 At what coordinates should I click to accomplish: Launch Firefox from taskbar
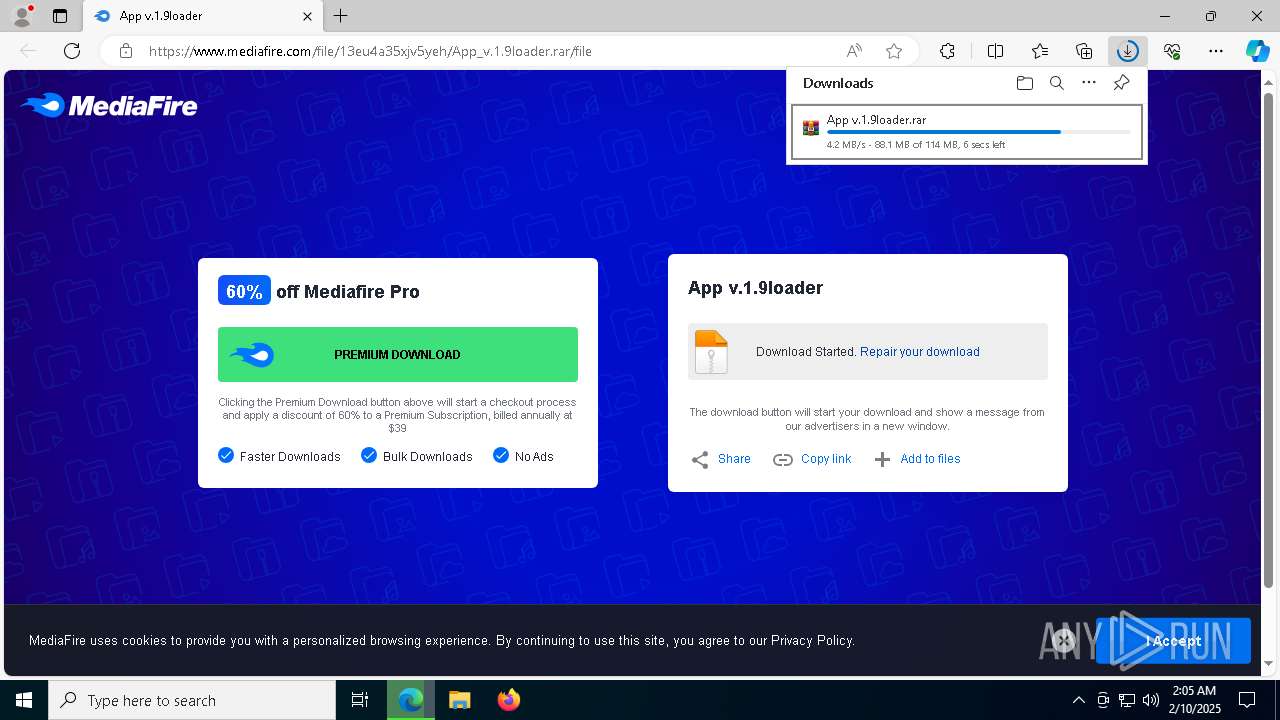pos(508,700)
